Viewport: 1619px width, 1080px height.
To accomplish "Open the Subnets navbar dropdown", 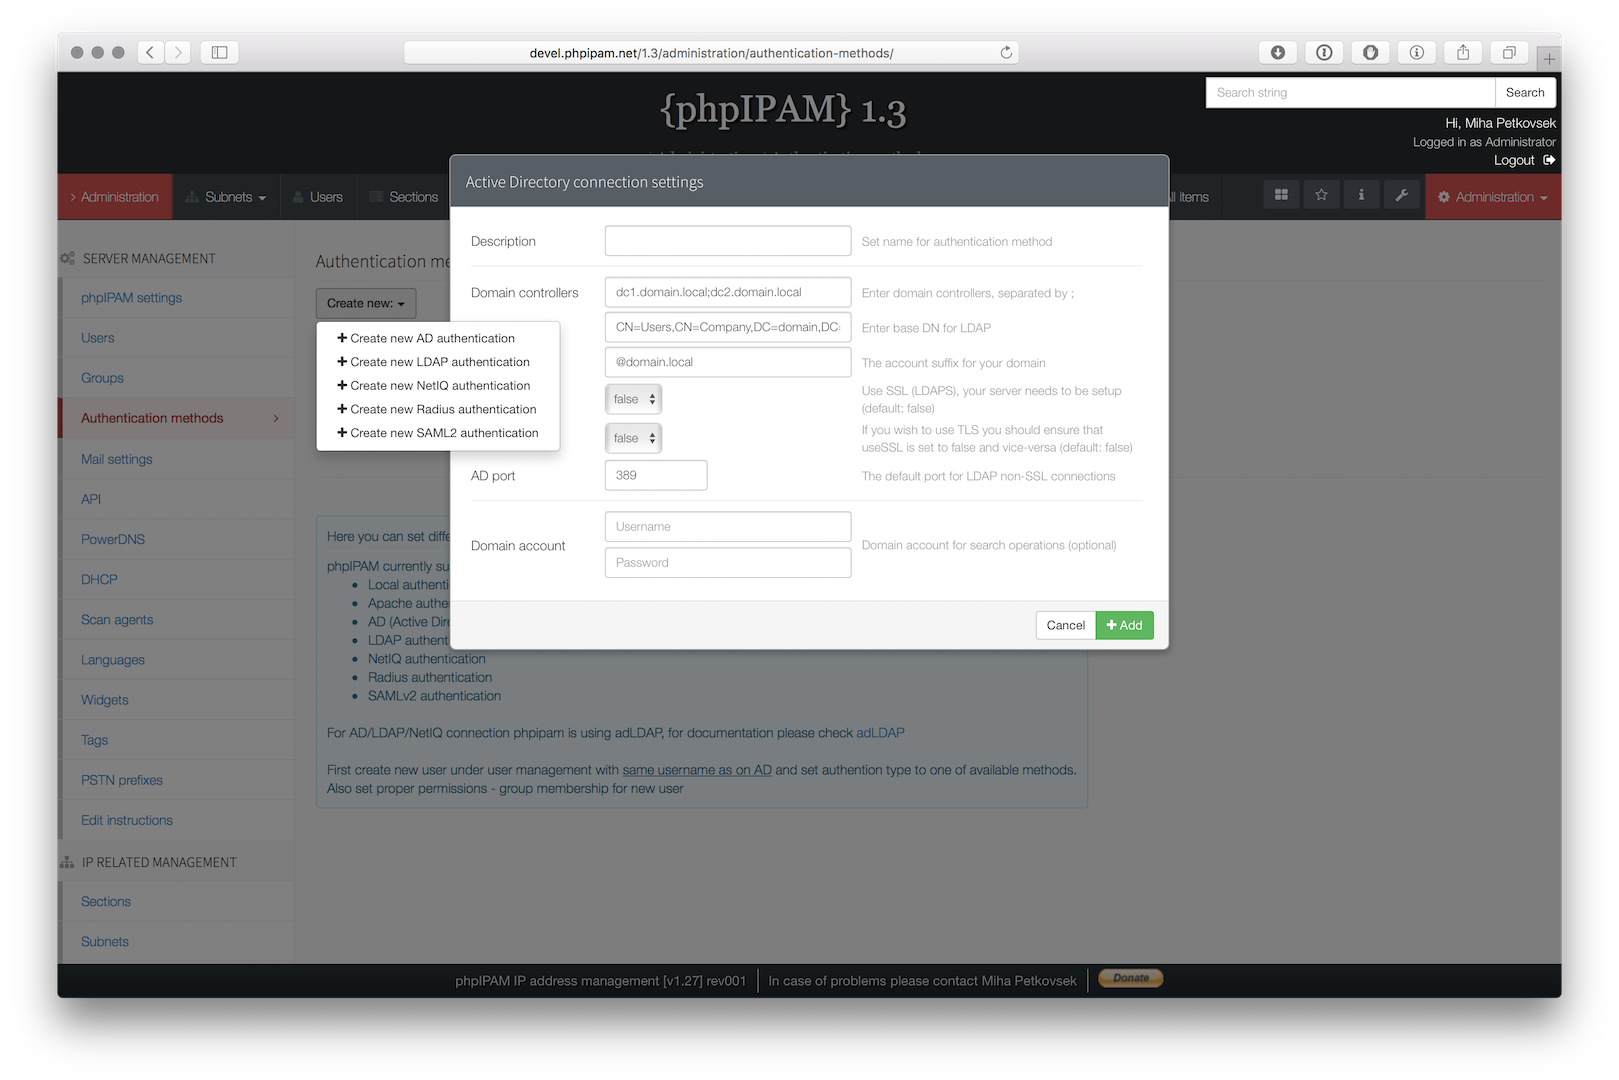I will tap(226, 197).
